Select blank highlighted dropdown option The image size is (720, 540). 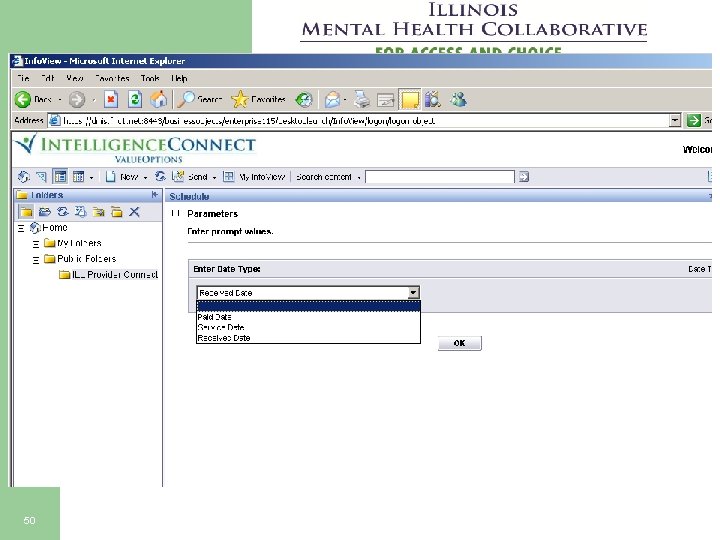pos(308,306)
